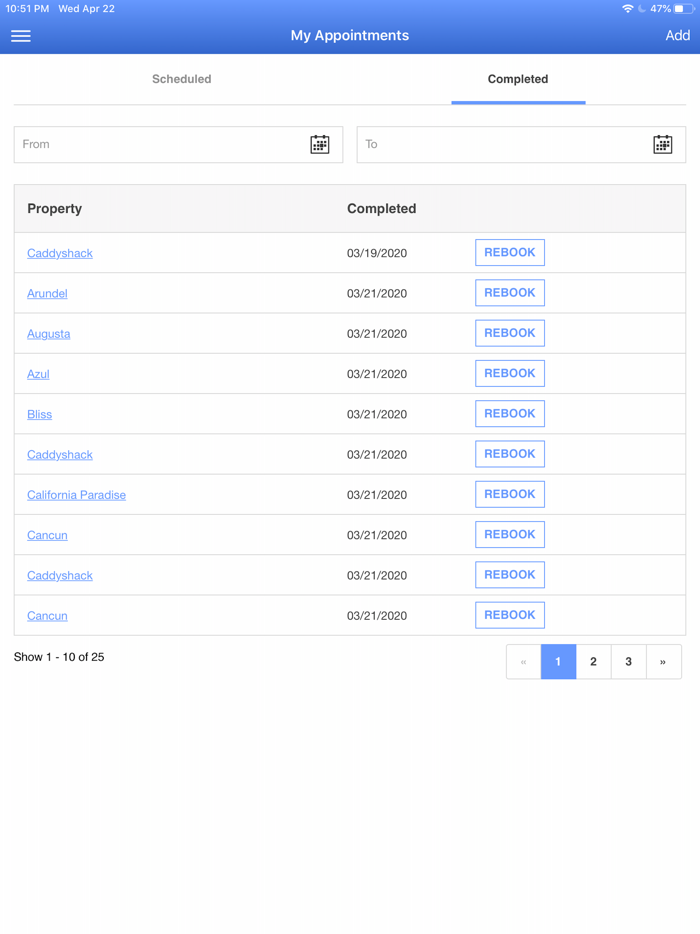Jump to next pages with » button
700x934 pixels.
tap(663, 662)
